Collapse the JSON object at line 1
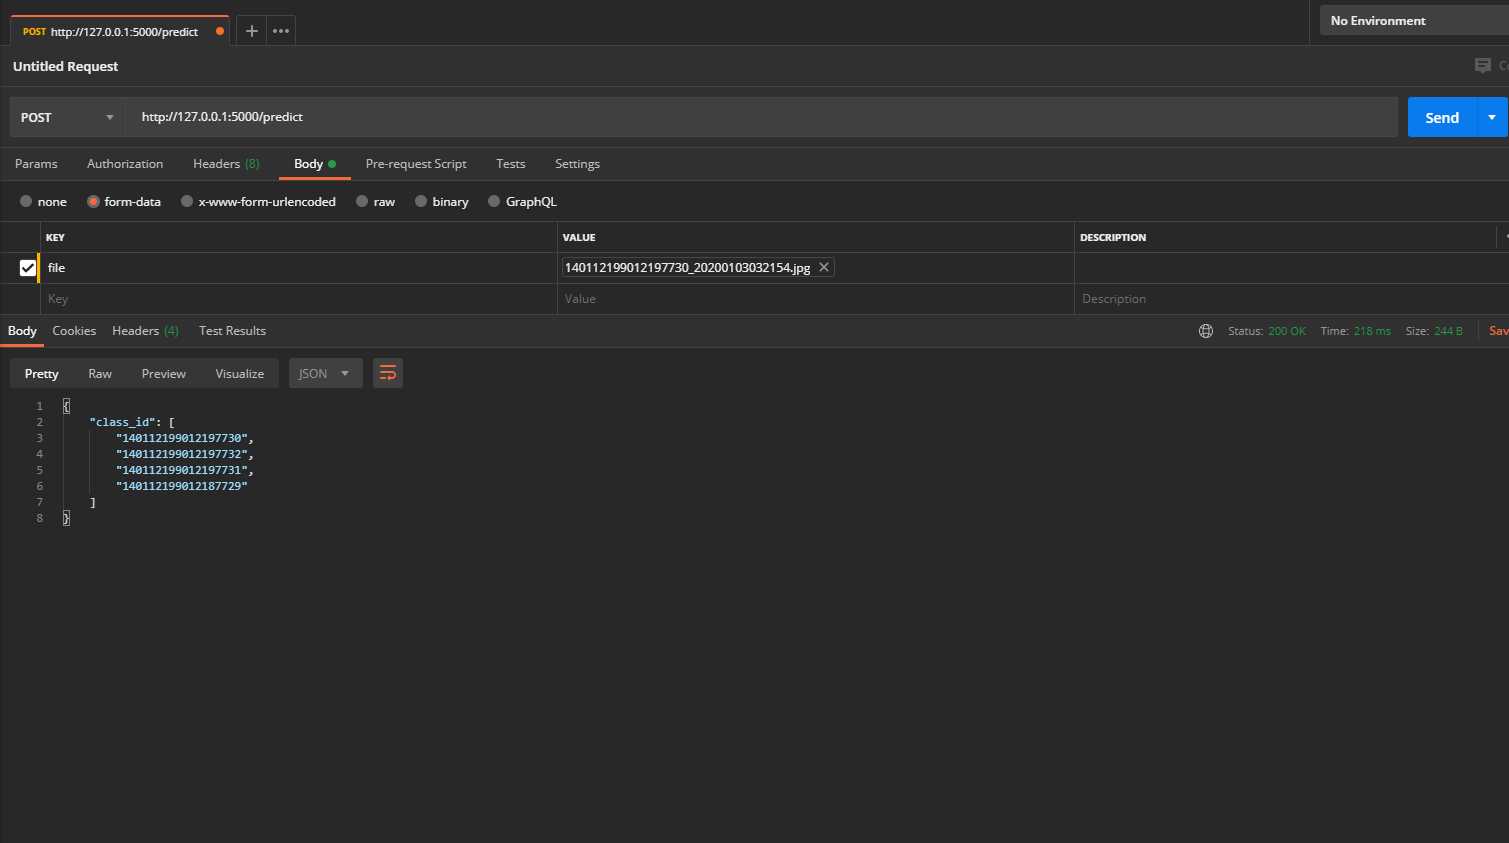This screenshot has width=1509, height=843. tap(66, 406)
